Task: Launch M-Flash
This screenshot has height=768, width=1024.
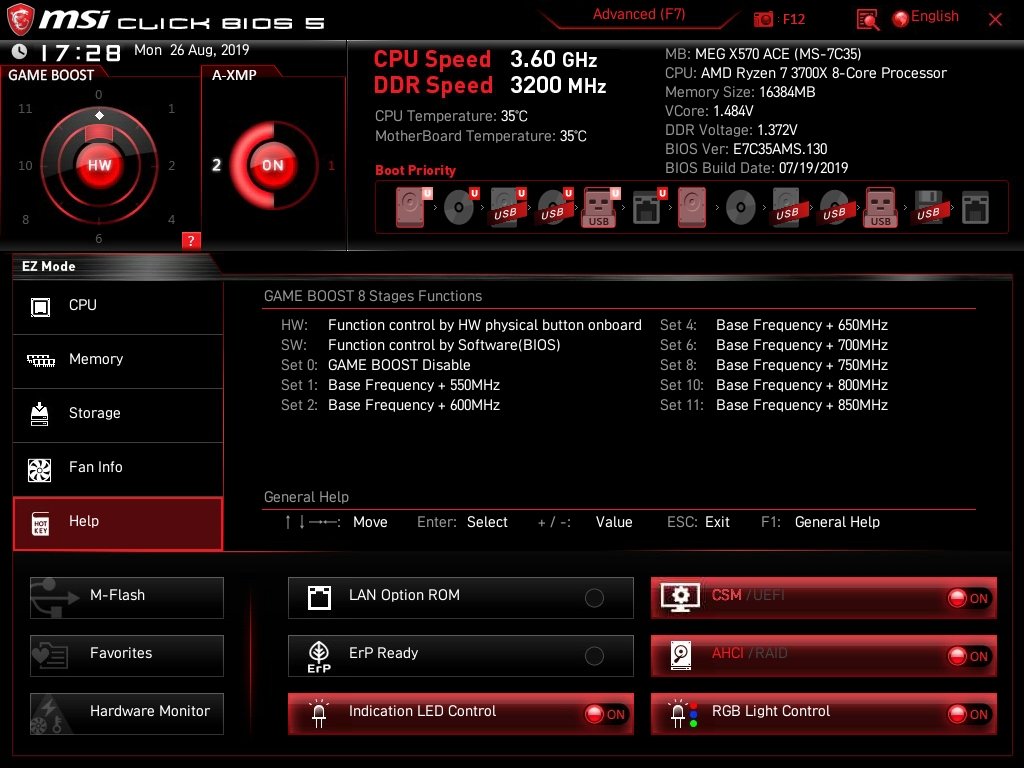Action: tap(127, 597)
